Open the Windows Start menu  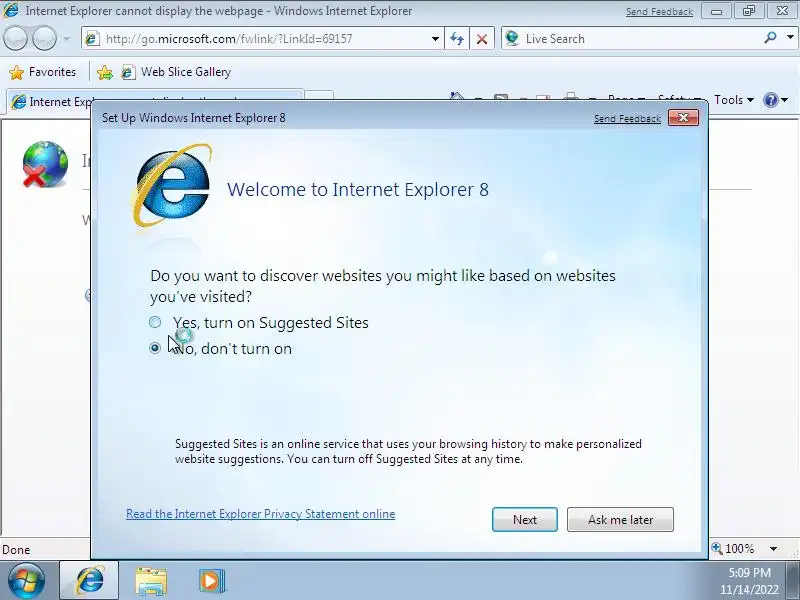pyautogui.click(x=26, y=580)
